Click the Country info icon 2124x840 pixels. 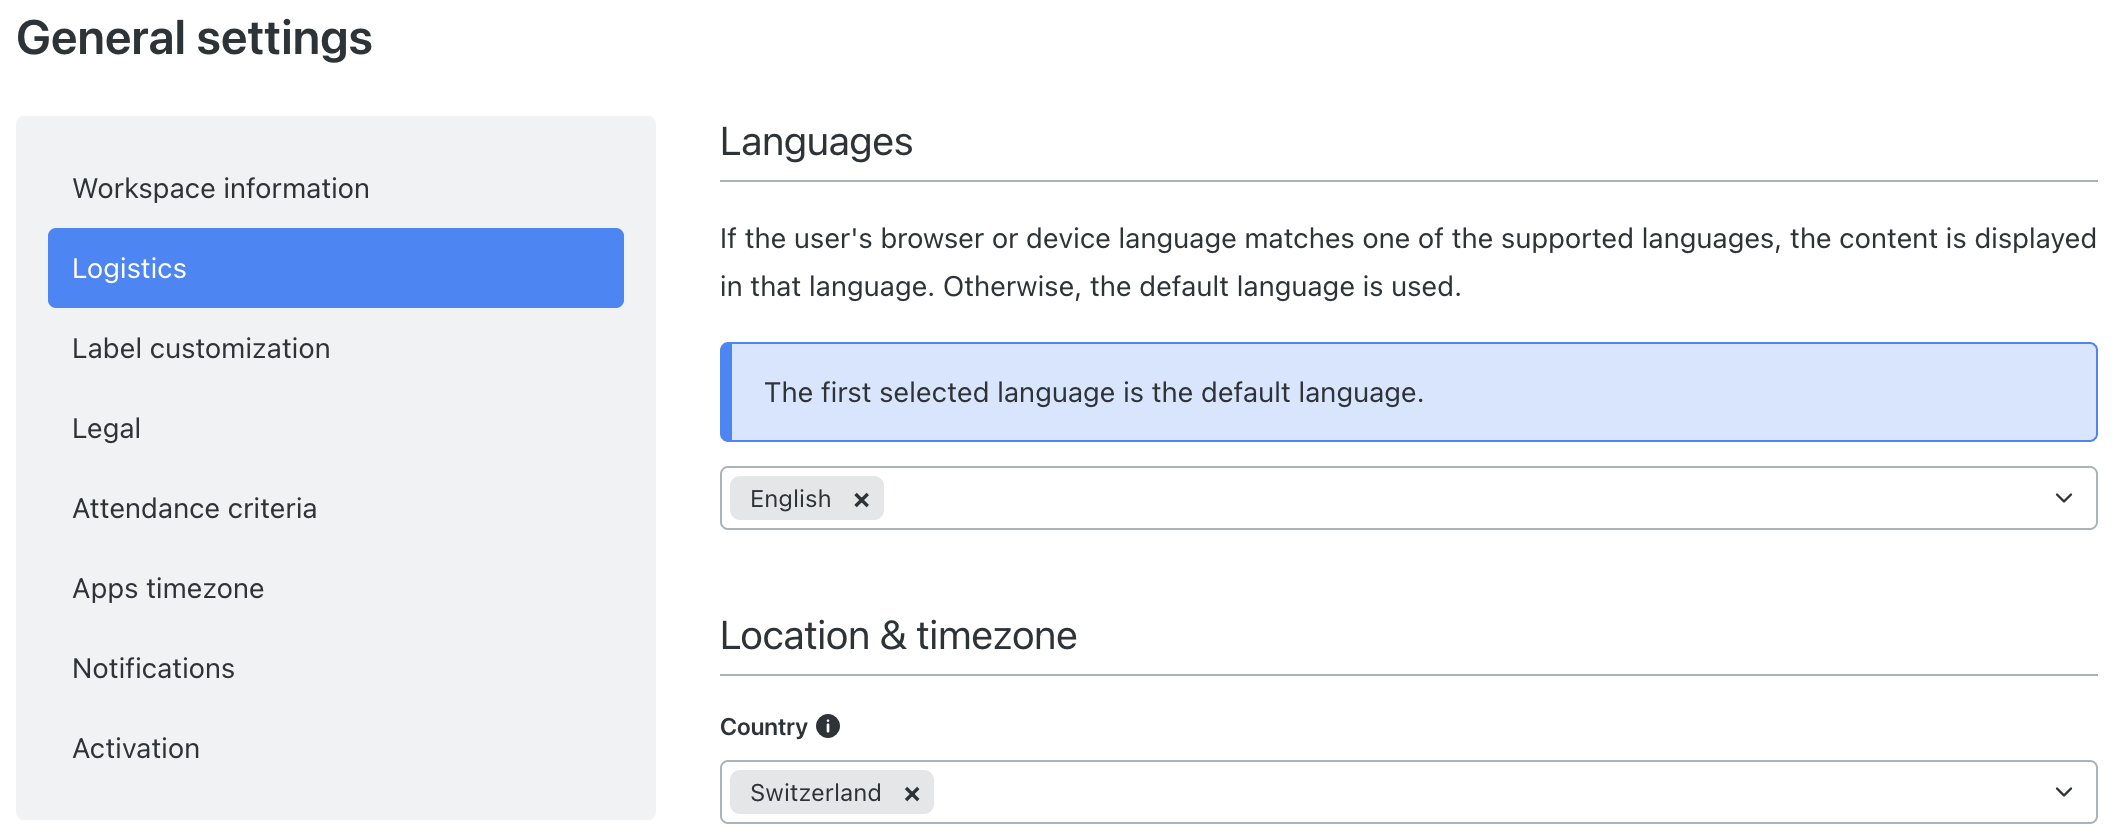pos(828,726)
